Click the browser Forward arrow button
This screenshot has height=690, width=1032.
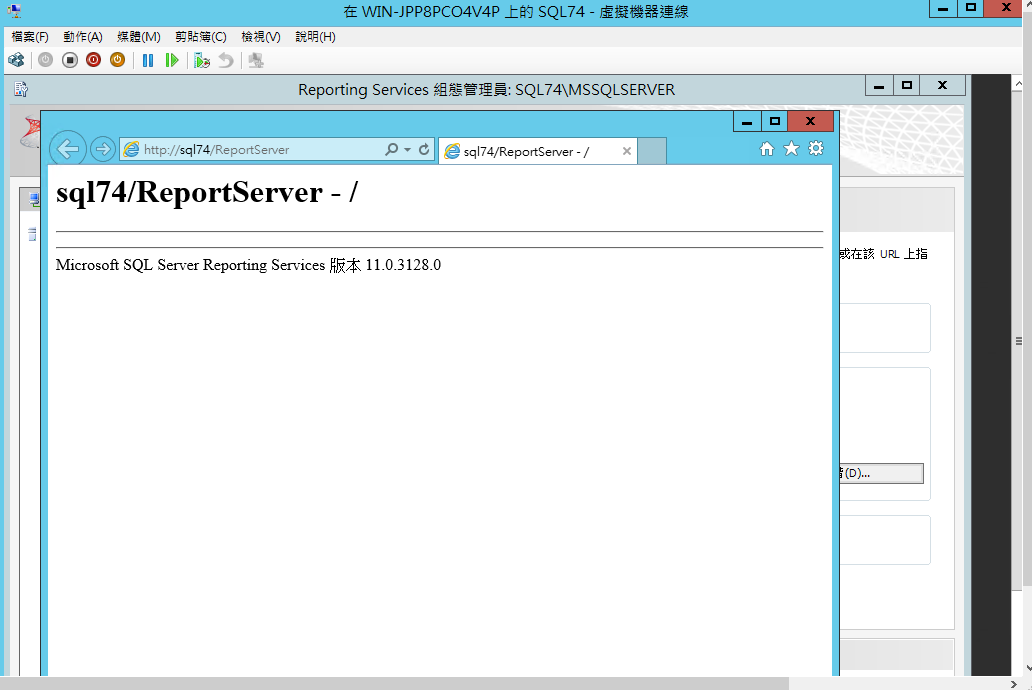[x=103, y=149]
